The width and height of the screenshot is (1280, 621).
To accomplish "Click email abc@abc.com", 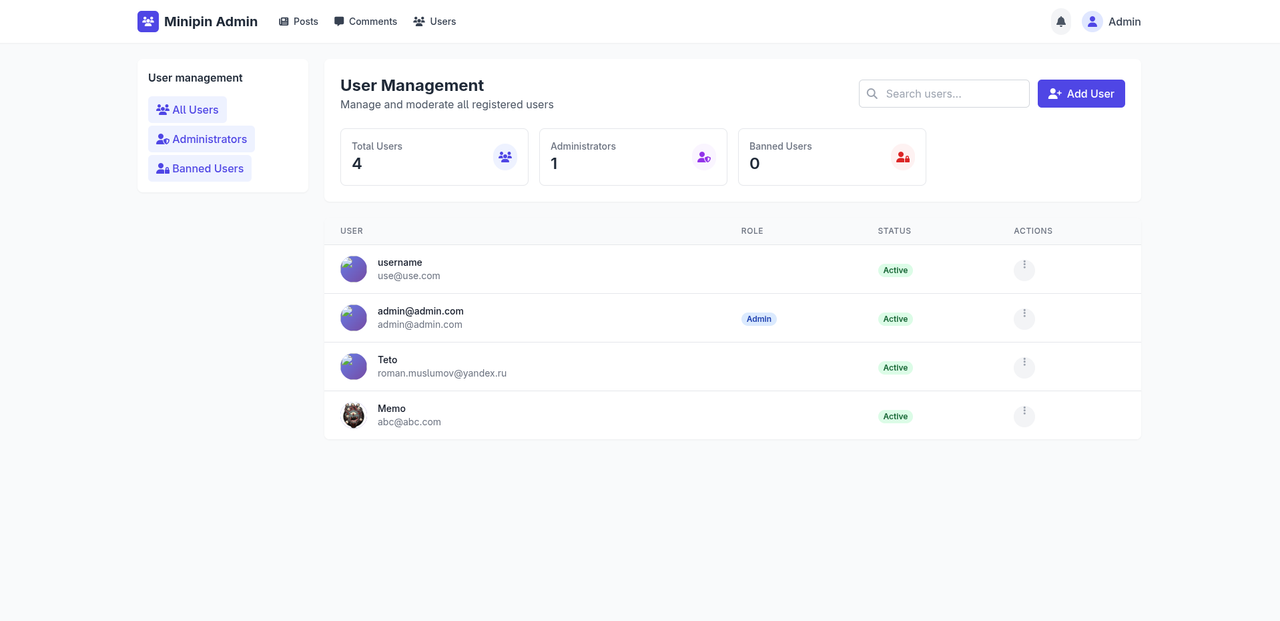I will (409, 422).
